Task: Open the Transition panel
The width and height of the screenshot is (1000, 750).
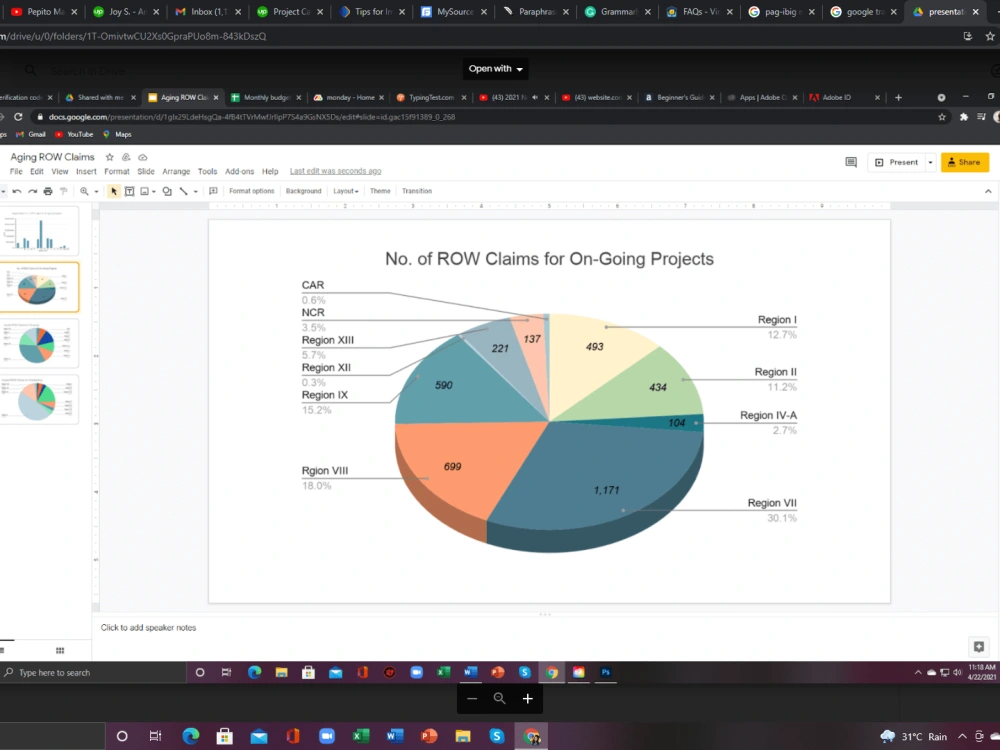Action: (417, 191)
